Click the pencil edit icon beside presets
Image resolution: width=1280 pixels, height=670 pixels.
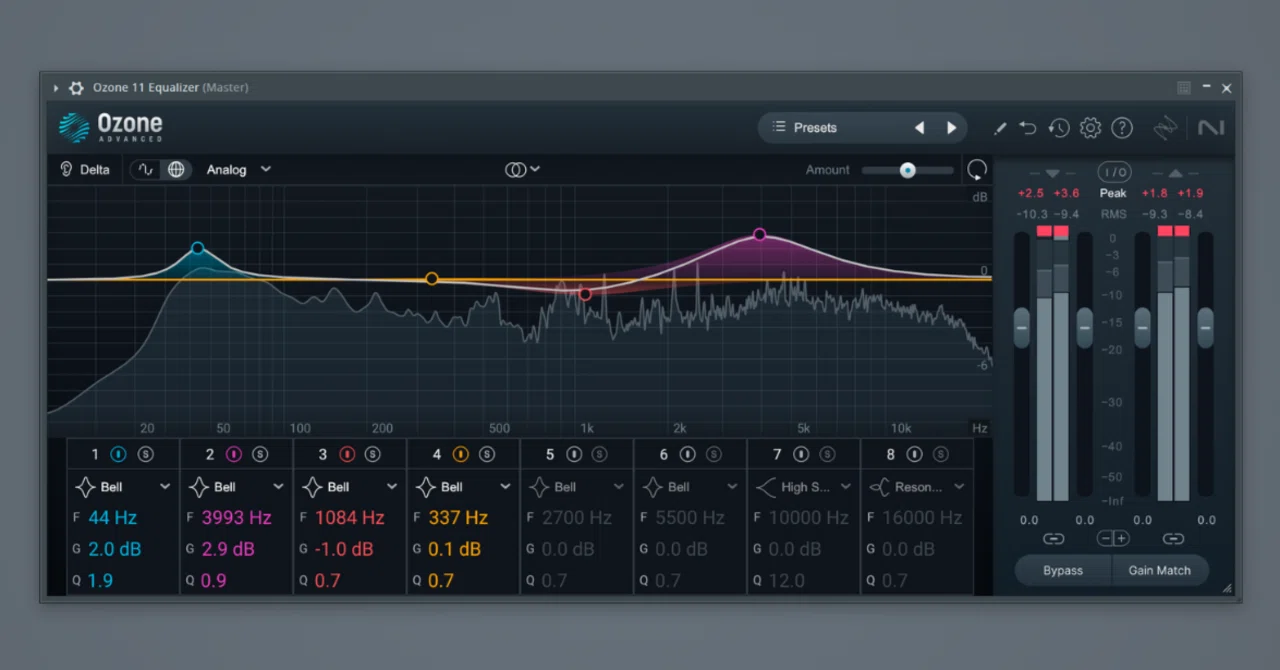pos(999,128)
